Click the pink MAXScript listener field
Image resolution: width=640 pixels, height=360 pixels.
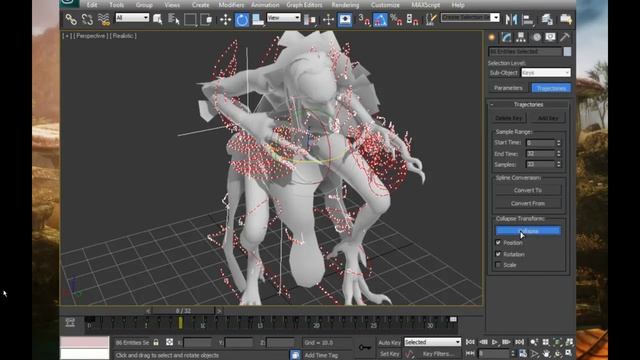[84, 342]
